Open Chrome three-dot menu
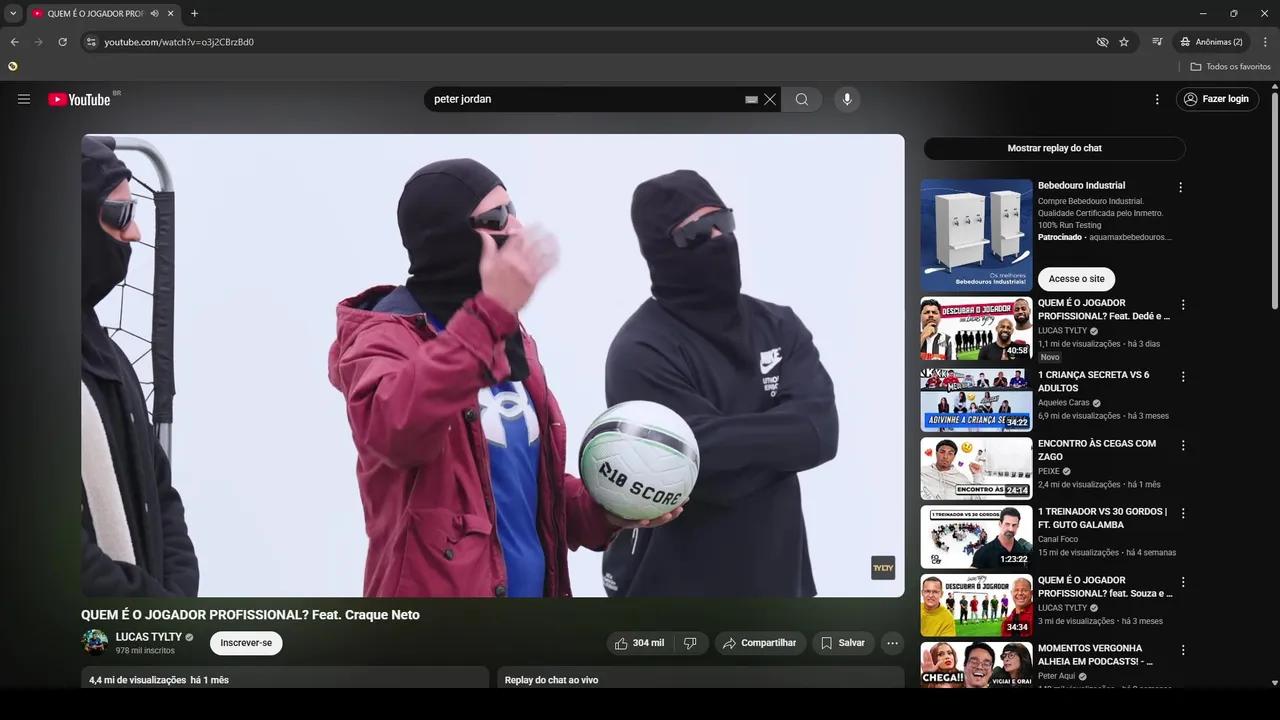 1265,42
